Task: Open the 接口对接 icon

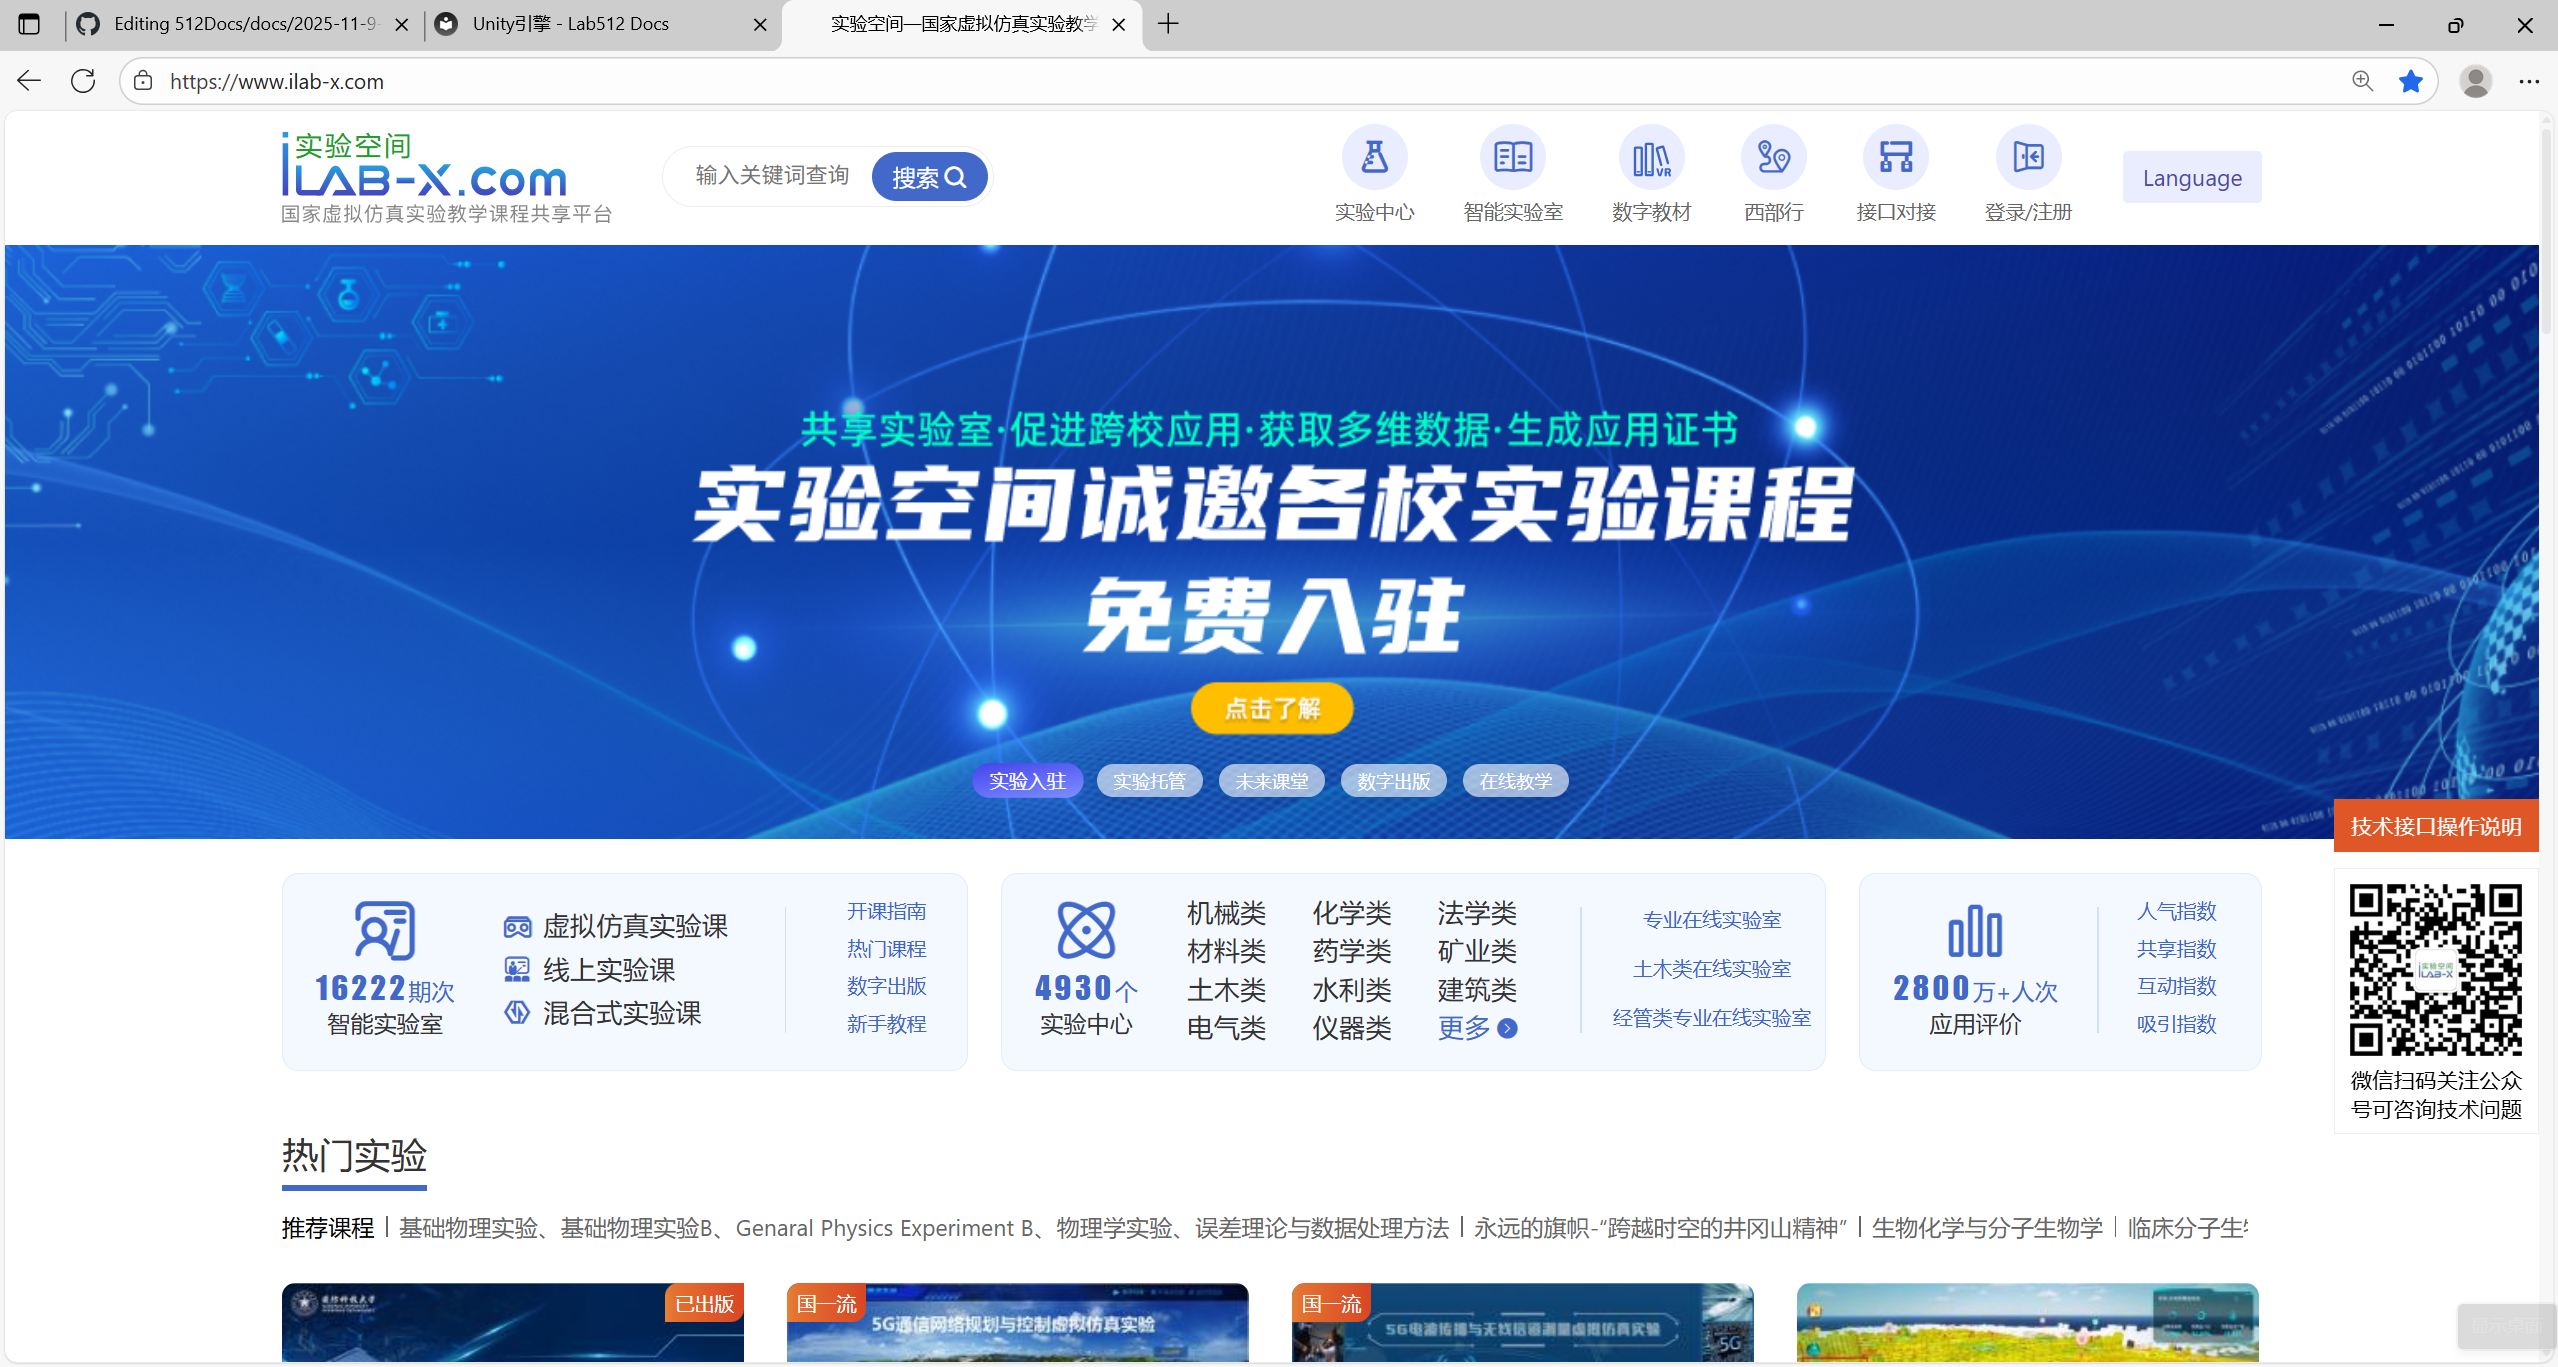Action: click(1895, 157)
